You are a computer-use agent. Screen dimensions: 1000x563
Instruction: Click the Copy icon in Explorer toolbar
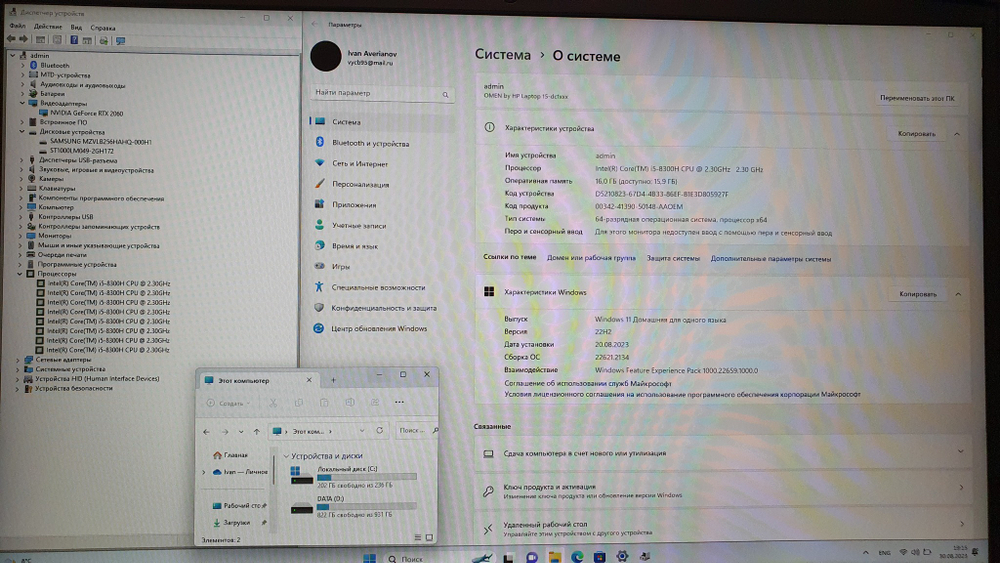[298, 402]
